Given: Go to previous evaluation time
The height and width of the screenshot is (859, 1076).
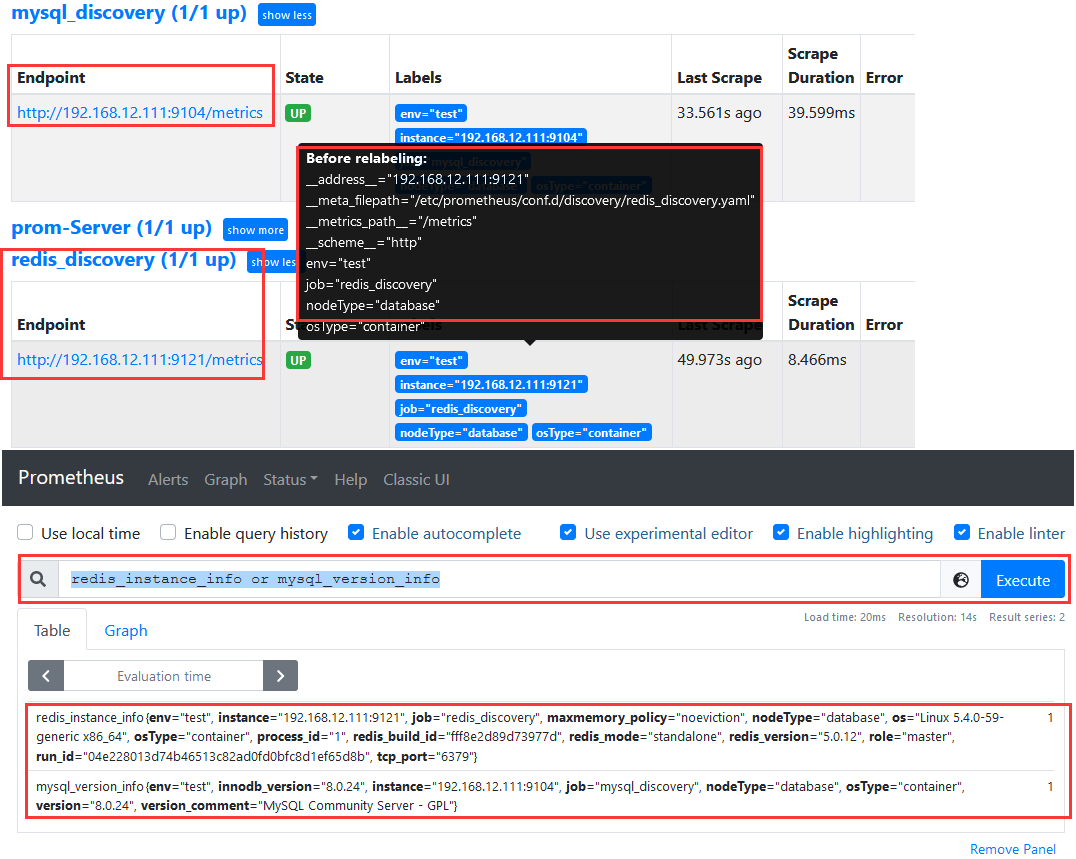Looking at the screenshot, I should (46, 676).
